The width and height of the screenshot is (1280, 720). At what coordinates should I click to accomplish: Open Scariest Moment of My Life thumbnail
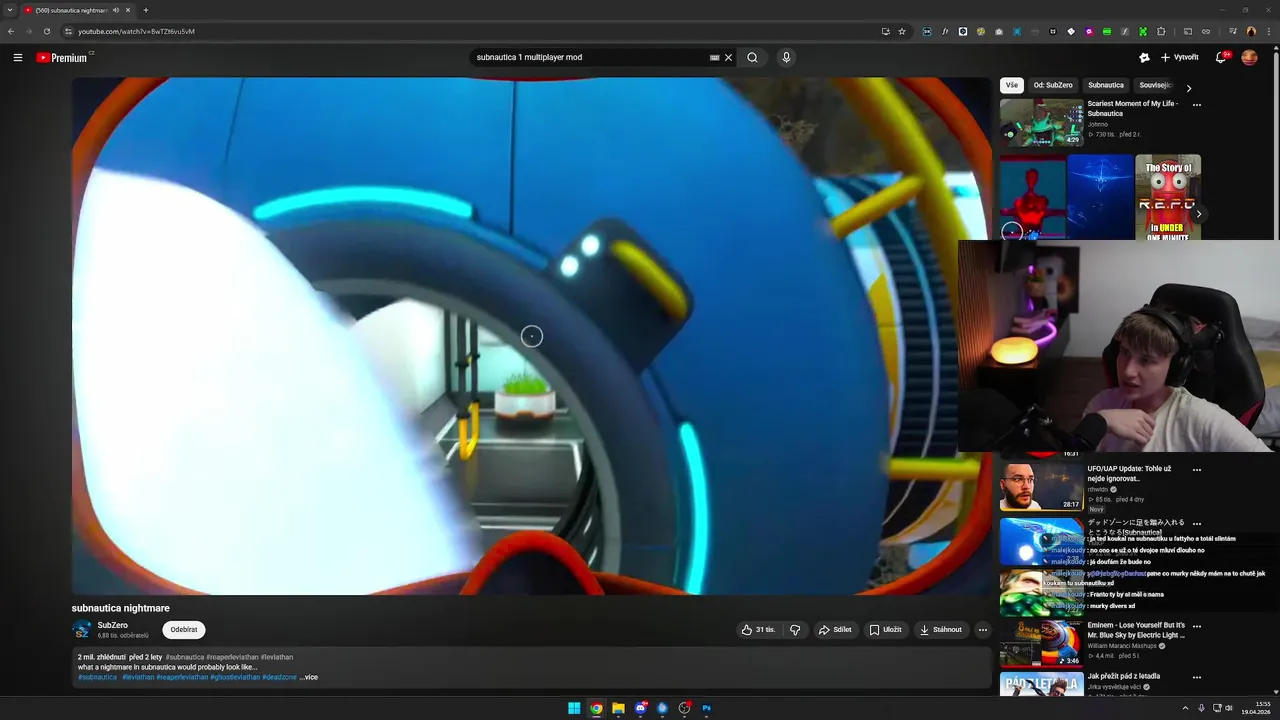[1041, 122]
